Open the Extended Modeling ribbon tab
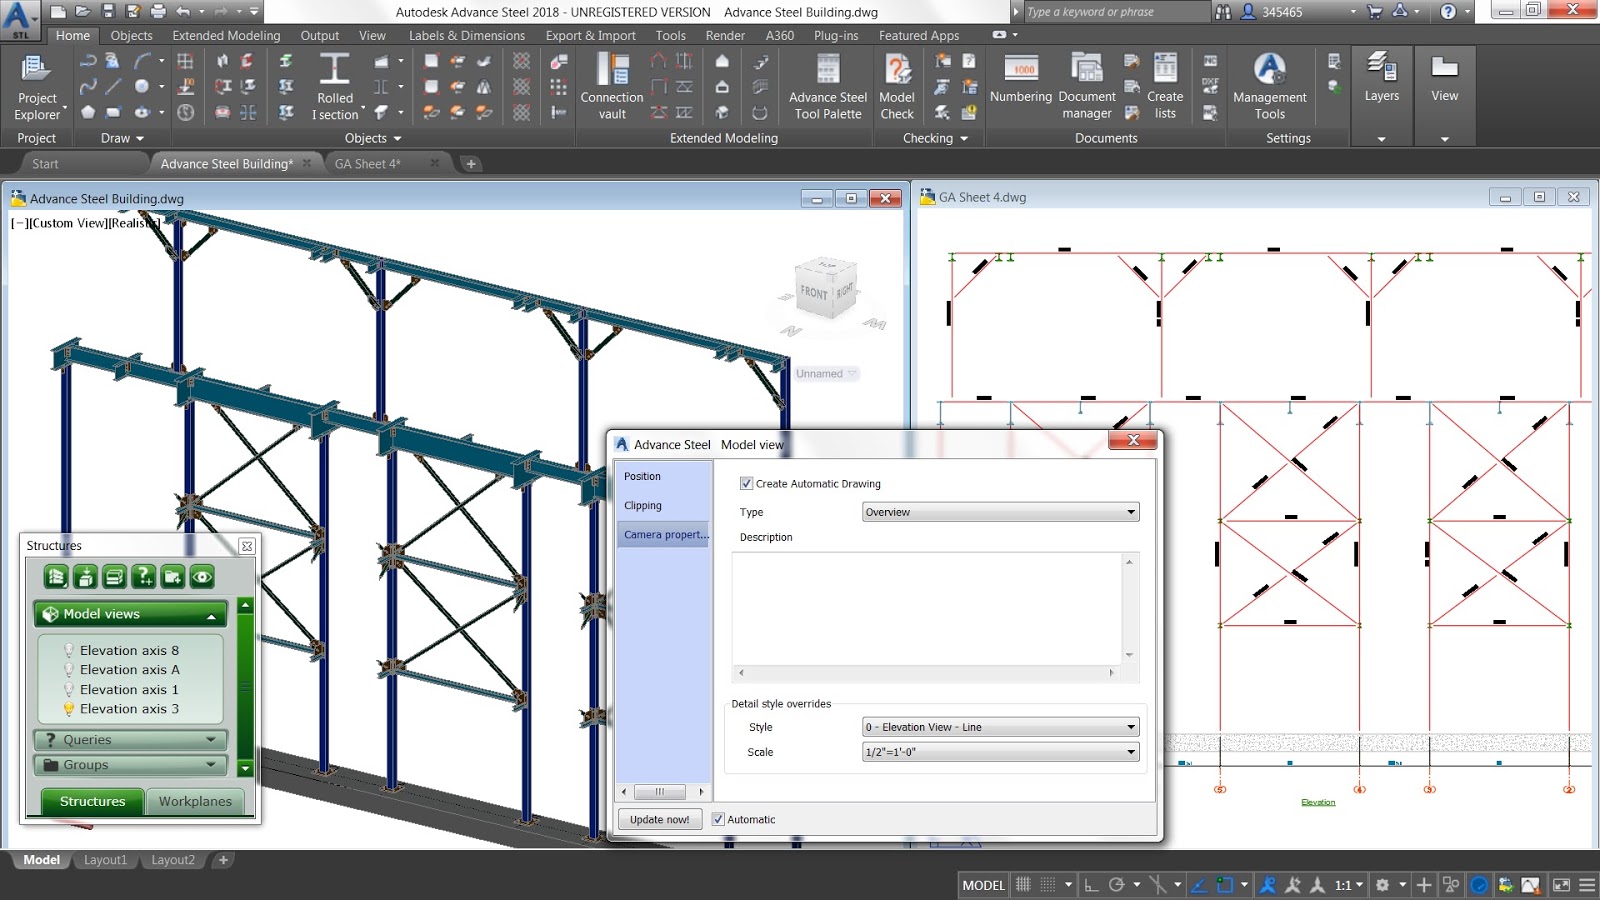 225,35
